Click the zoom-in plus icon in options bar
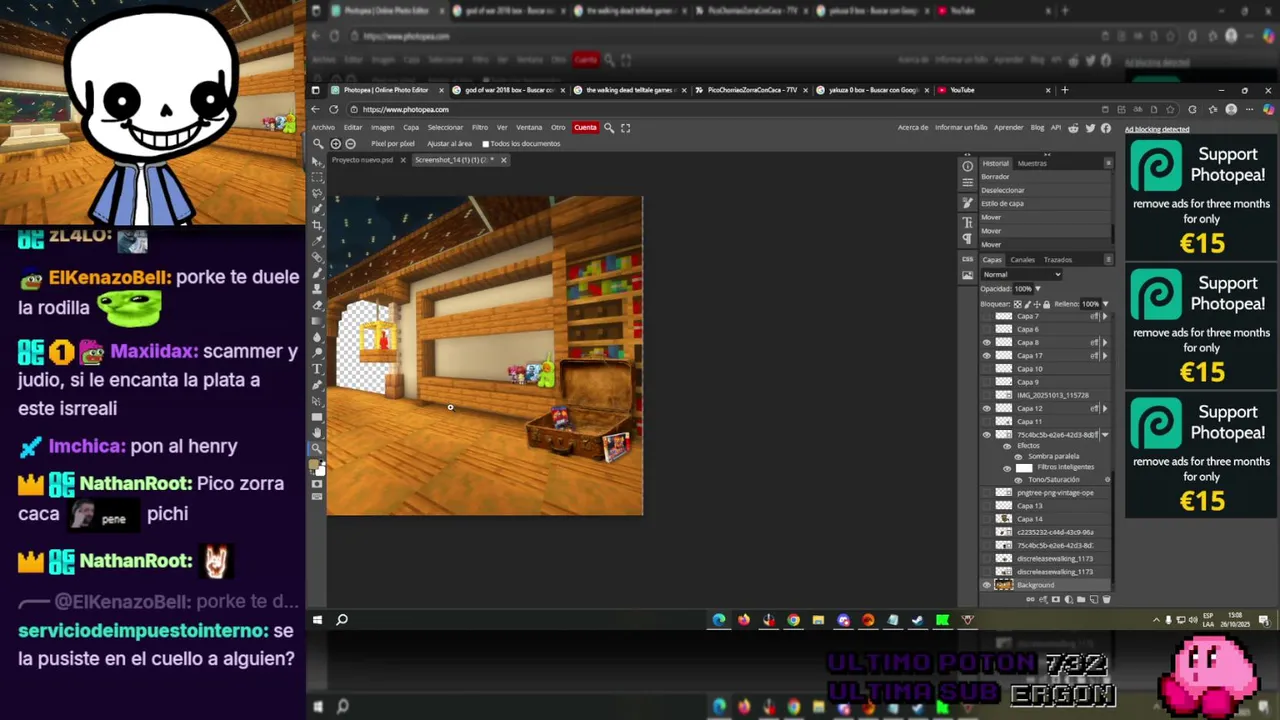The image size is (1280, 720). 336,144
